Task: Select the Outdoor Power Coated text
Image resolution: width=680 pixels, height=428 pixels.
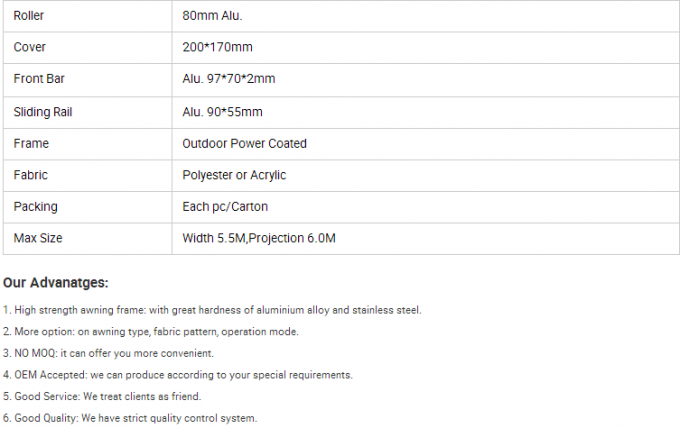Action: (244, 144)
